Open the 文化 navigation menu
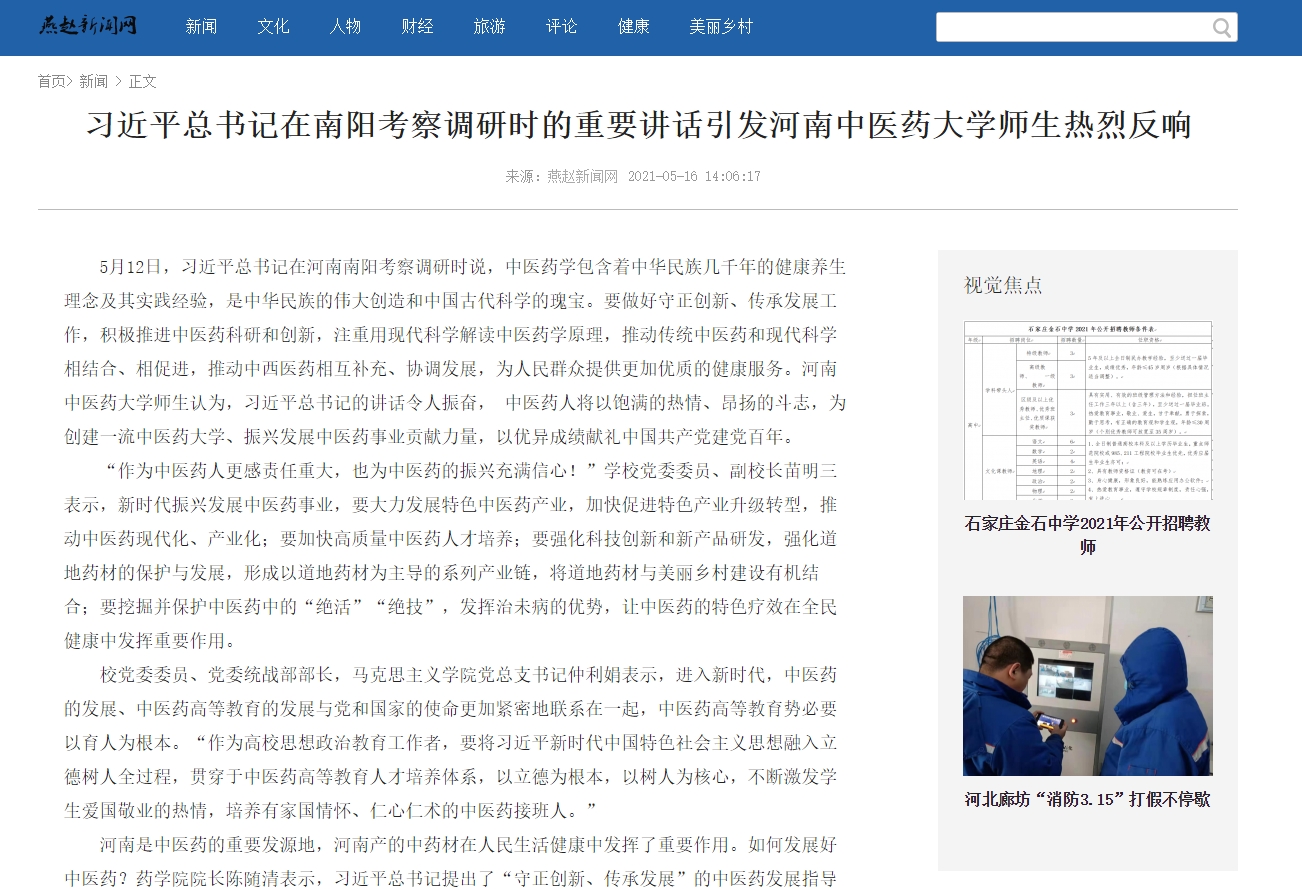Screen dimensions: 1302x889 pos(273,27)
